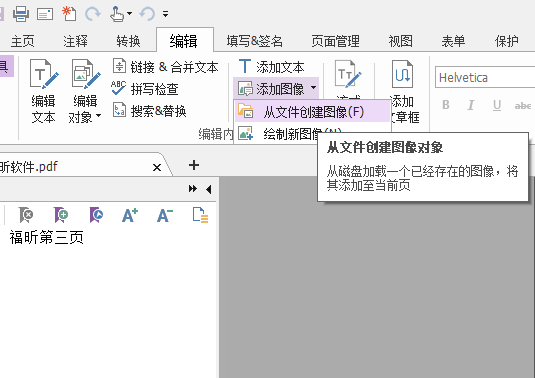This screenshot has width=535, height=378.
Task: Click the bookmark page list icon
Action: 200,215
